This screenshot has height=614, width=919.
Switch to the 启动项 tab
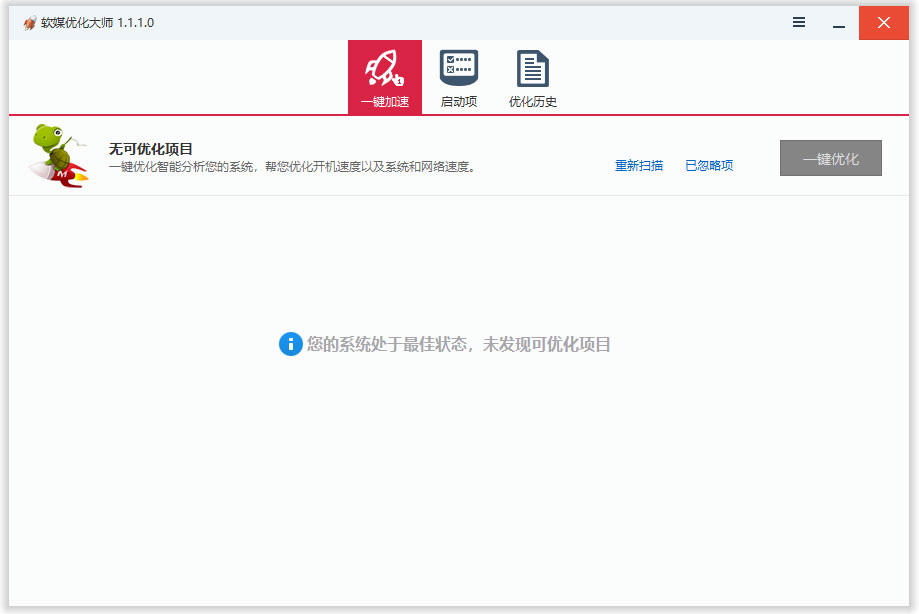(x=458, y=77)
